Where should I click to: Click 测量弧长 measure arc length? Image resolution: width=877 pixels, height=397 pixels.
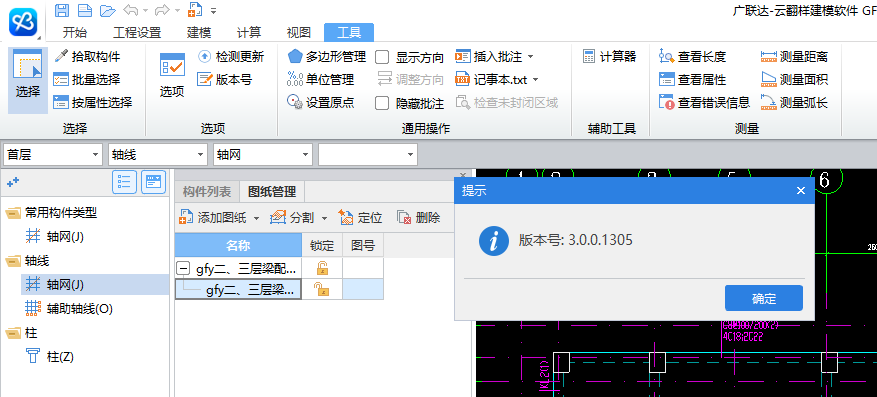794,102
